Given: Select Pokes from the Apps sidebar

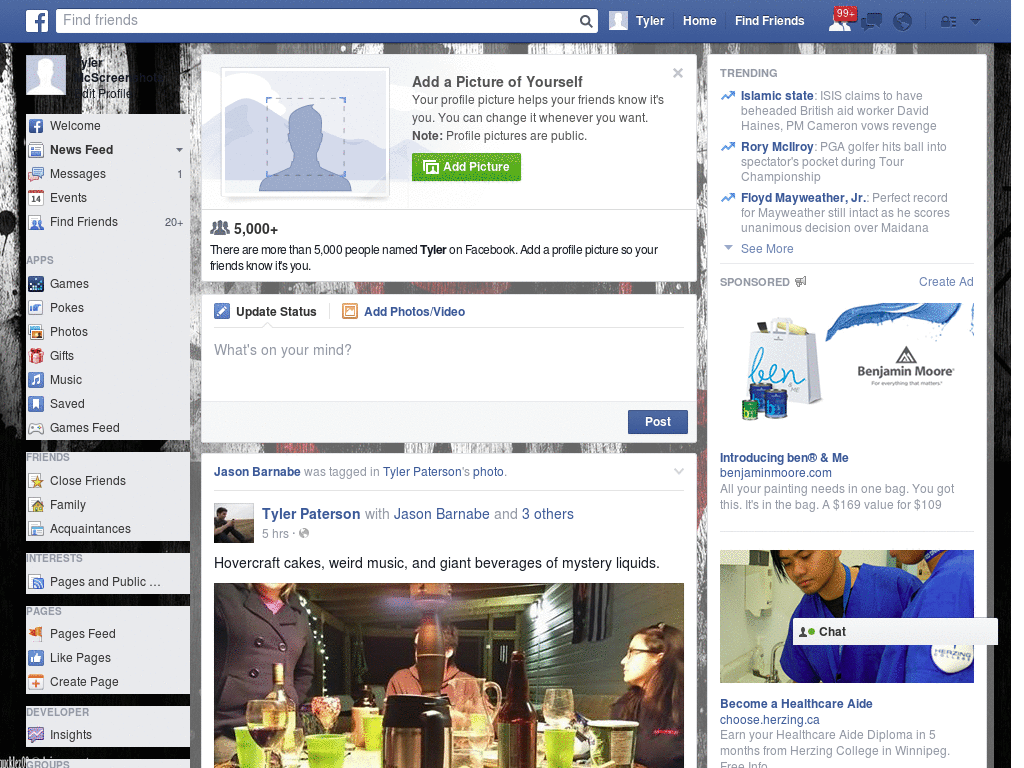Looking at the screenshot, I should pyautogui.click(x=68, y=308).
